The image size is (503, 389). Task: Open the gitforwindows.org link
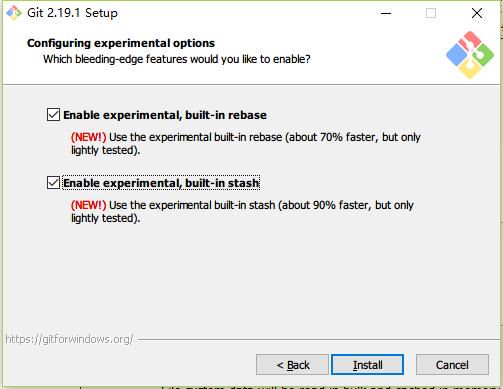tap(69, 339)
